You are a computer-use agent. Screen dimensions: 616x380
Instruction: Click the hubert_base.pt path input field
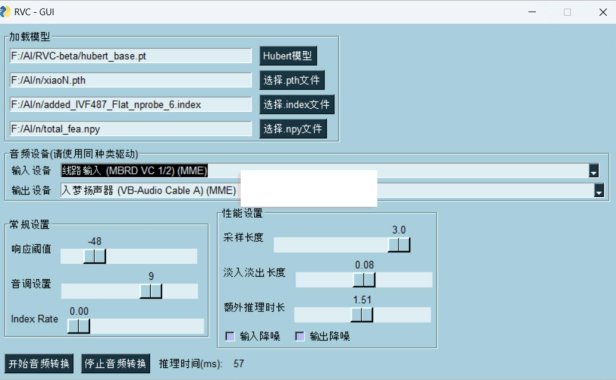(131, 56)
